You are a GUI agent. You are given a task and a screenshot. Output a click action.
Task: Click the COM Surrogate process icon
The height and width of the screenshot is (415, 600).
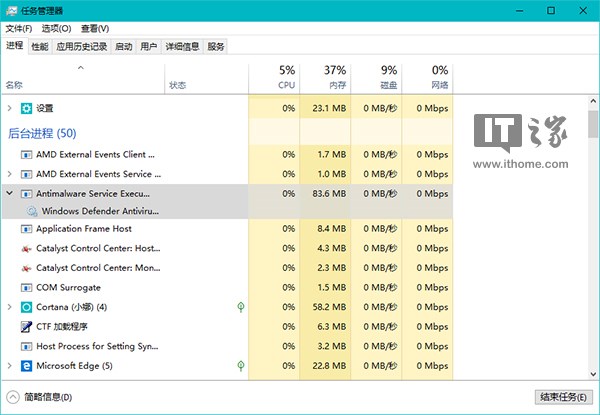[x=26, y=288]
